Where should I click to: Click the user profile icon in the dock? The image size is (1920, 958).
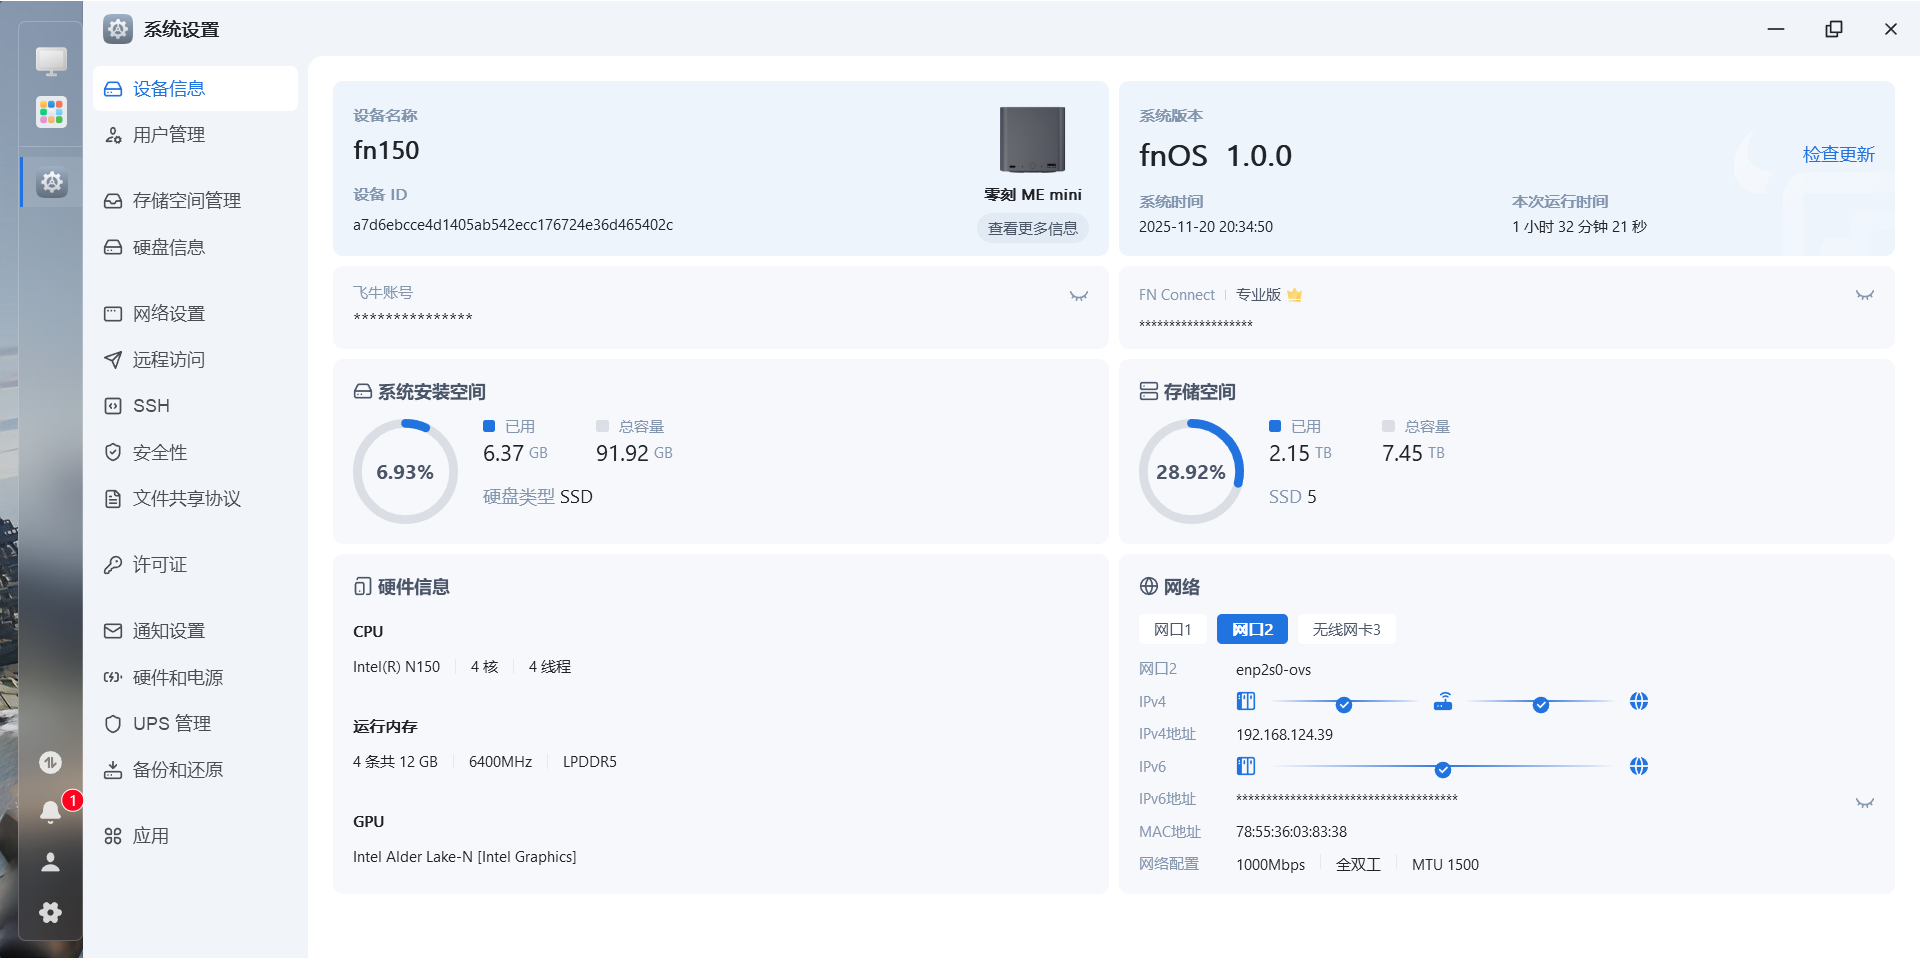click(x=50, y=862)
